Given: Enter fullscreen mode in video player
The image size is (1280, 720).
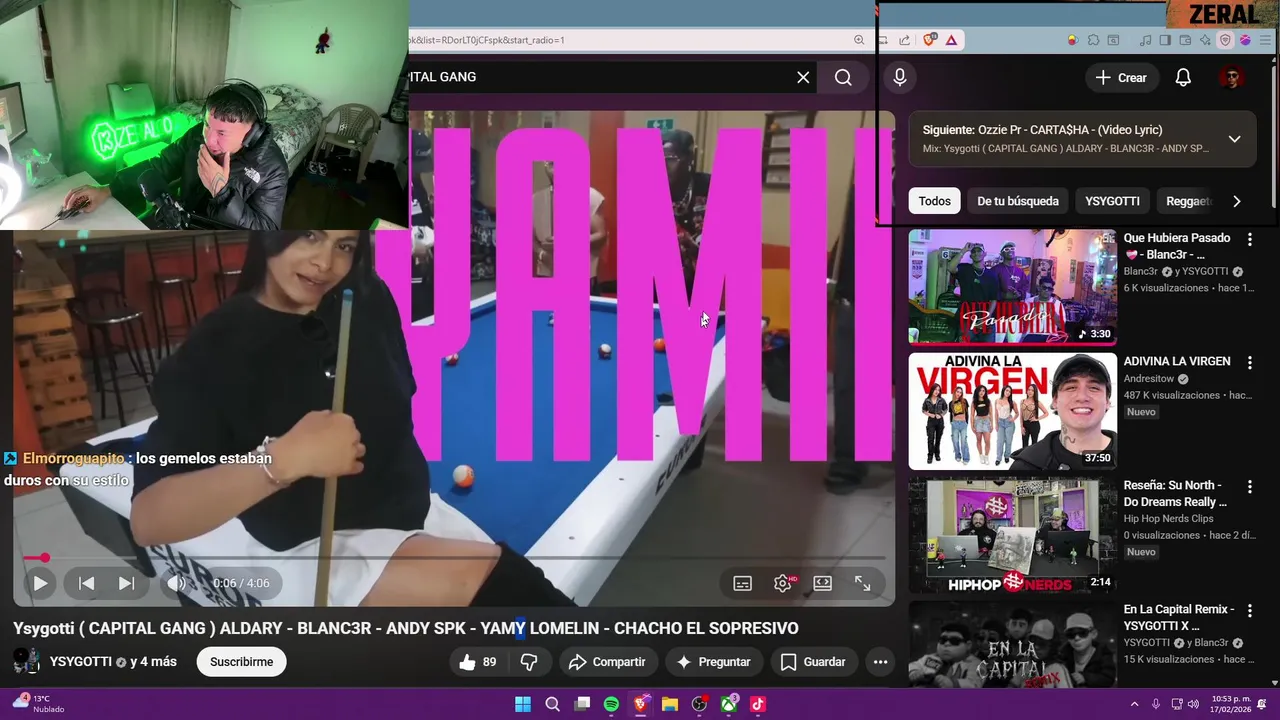Looking at the screenshot, I should (862, 583).
